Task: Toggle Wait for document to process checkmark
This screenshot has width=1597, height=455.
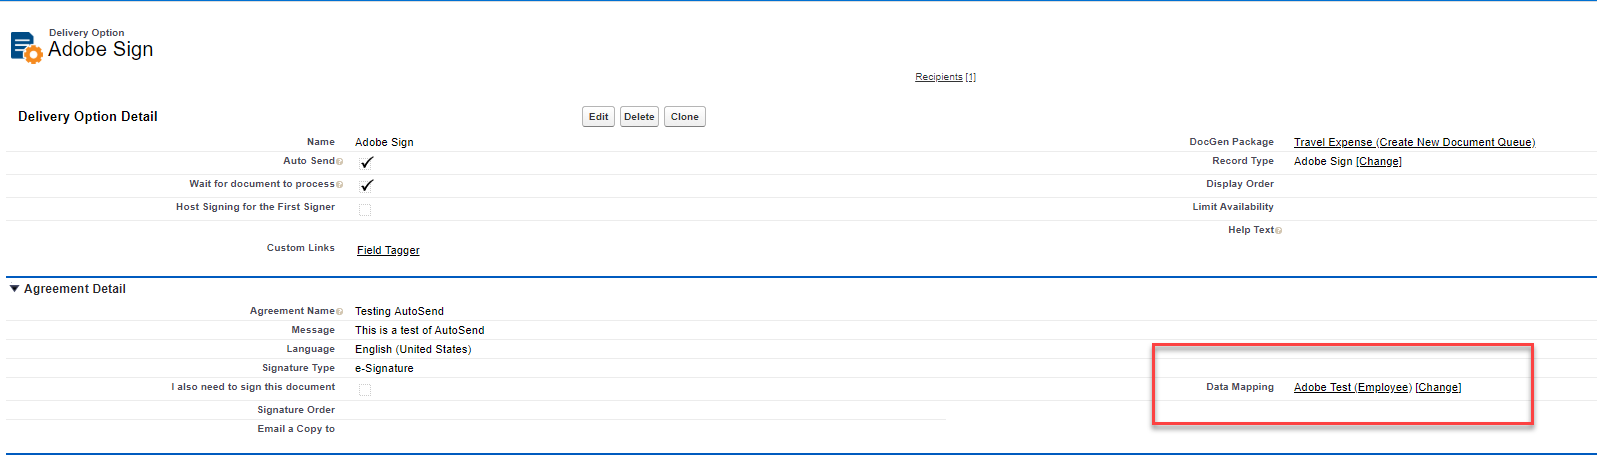Action: (366, 185)
